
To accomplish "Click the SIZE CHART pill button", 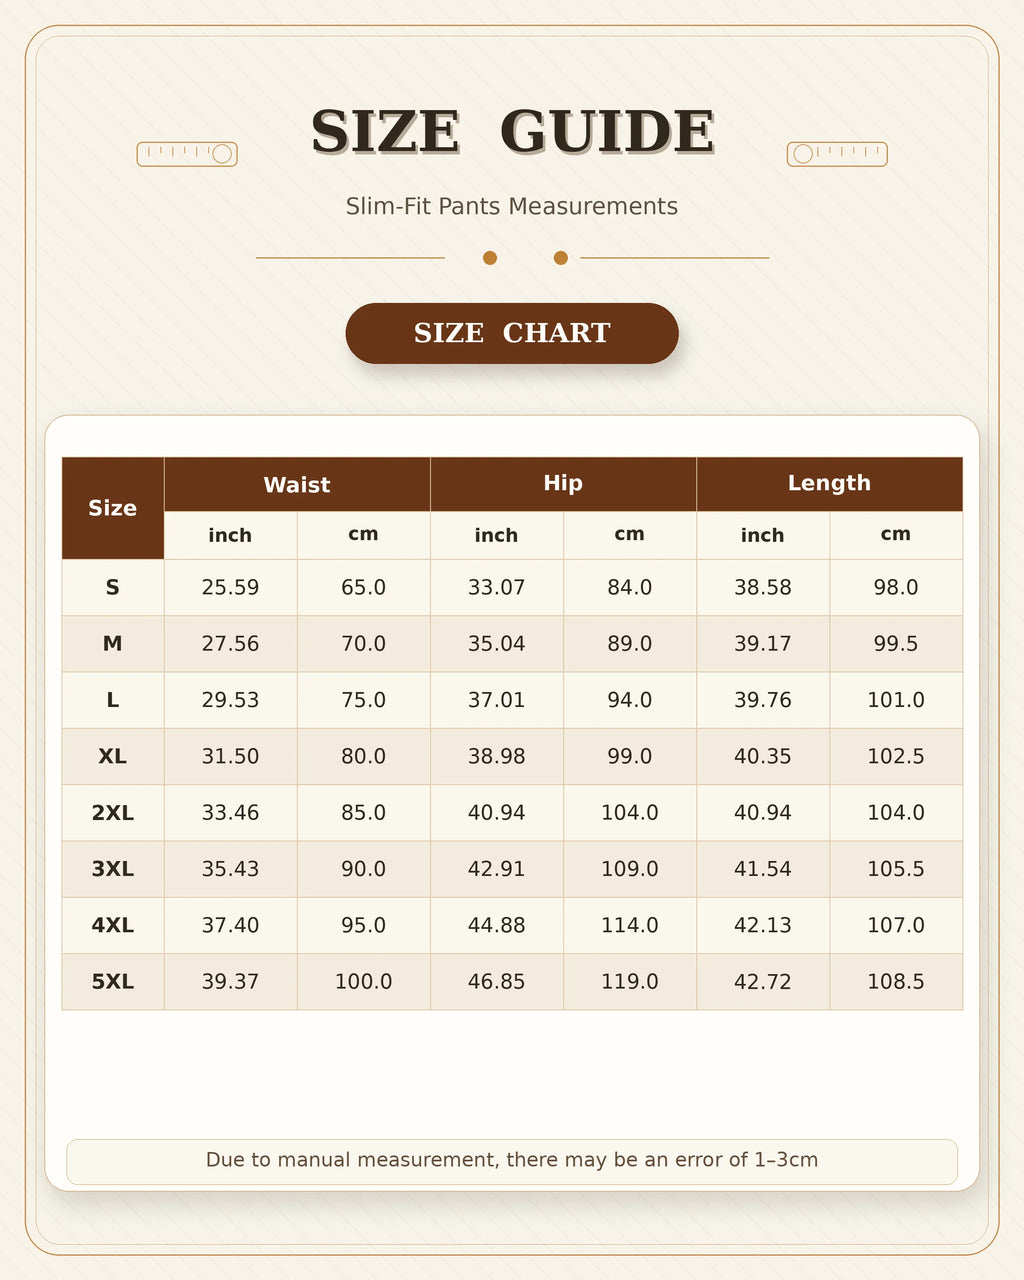I will coord(512,333).
